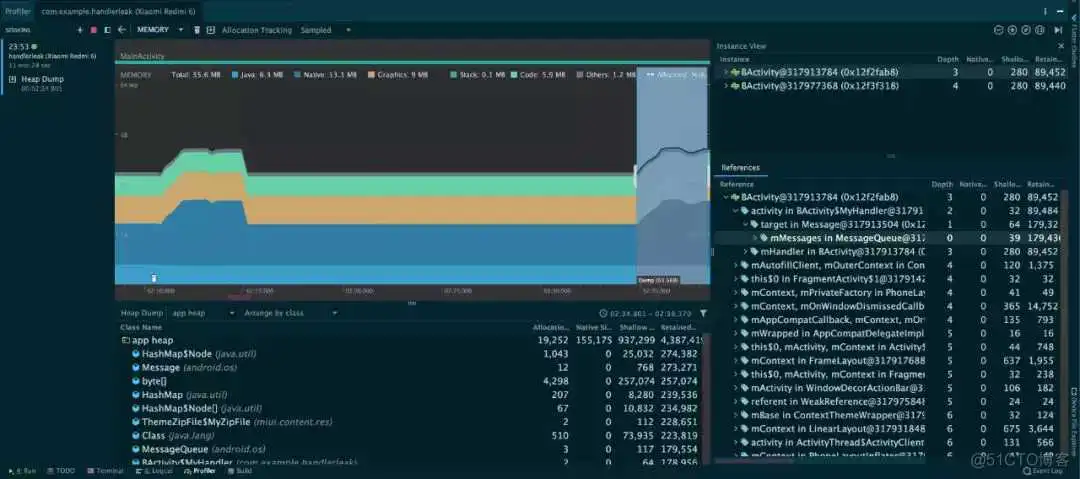
Task: Close the Instance View panel
Action: [1062, 46]
